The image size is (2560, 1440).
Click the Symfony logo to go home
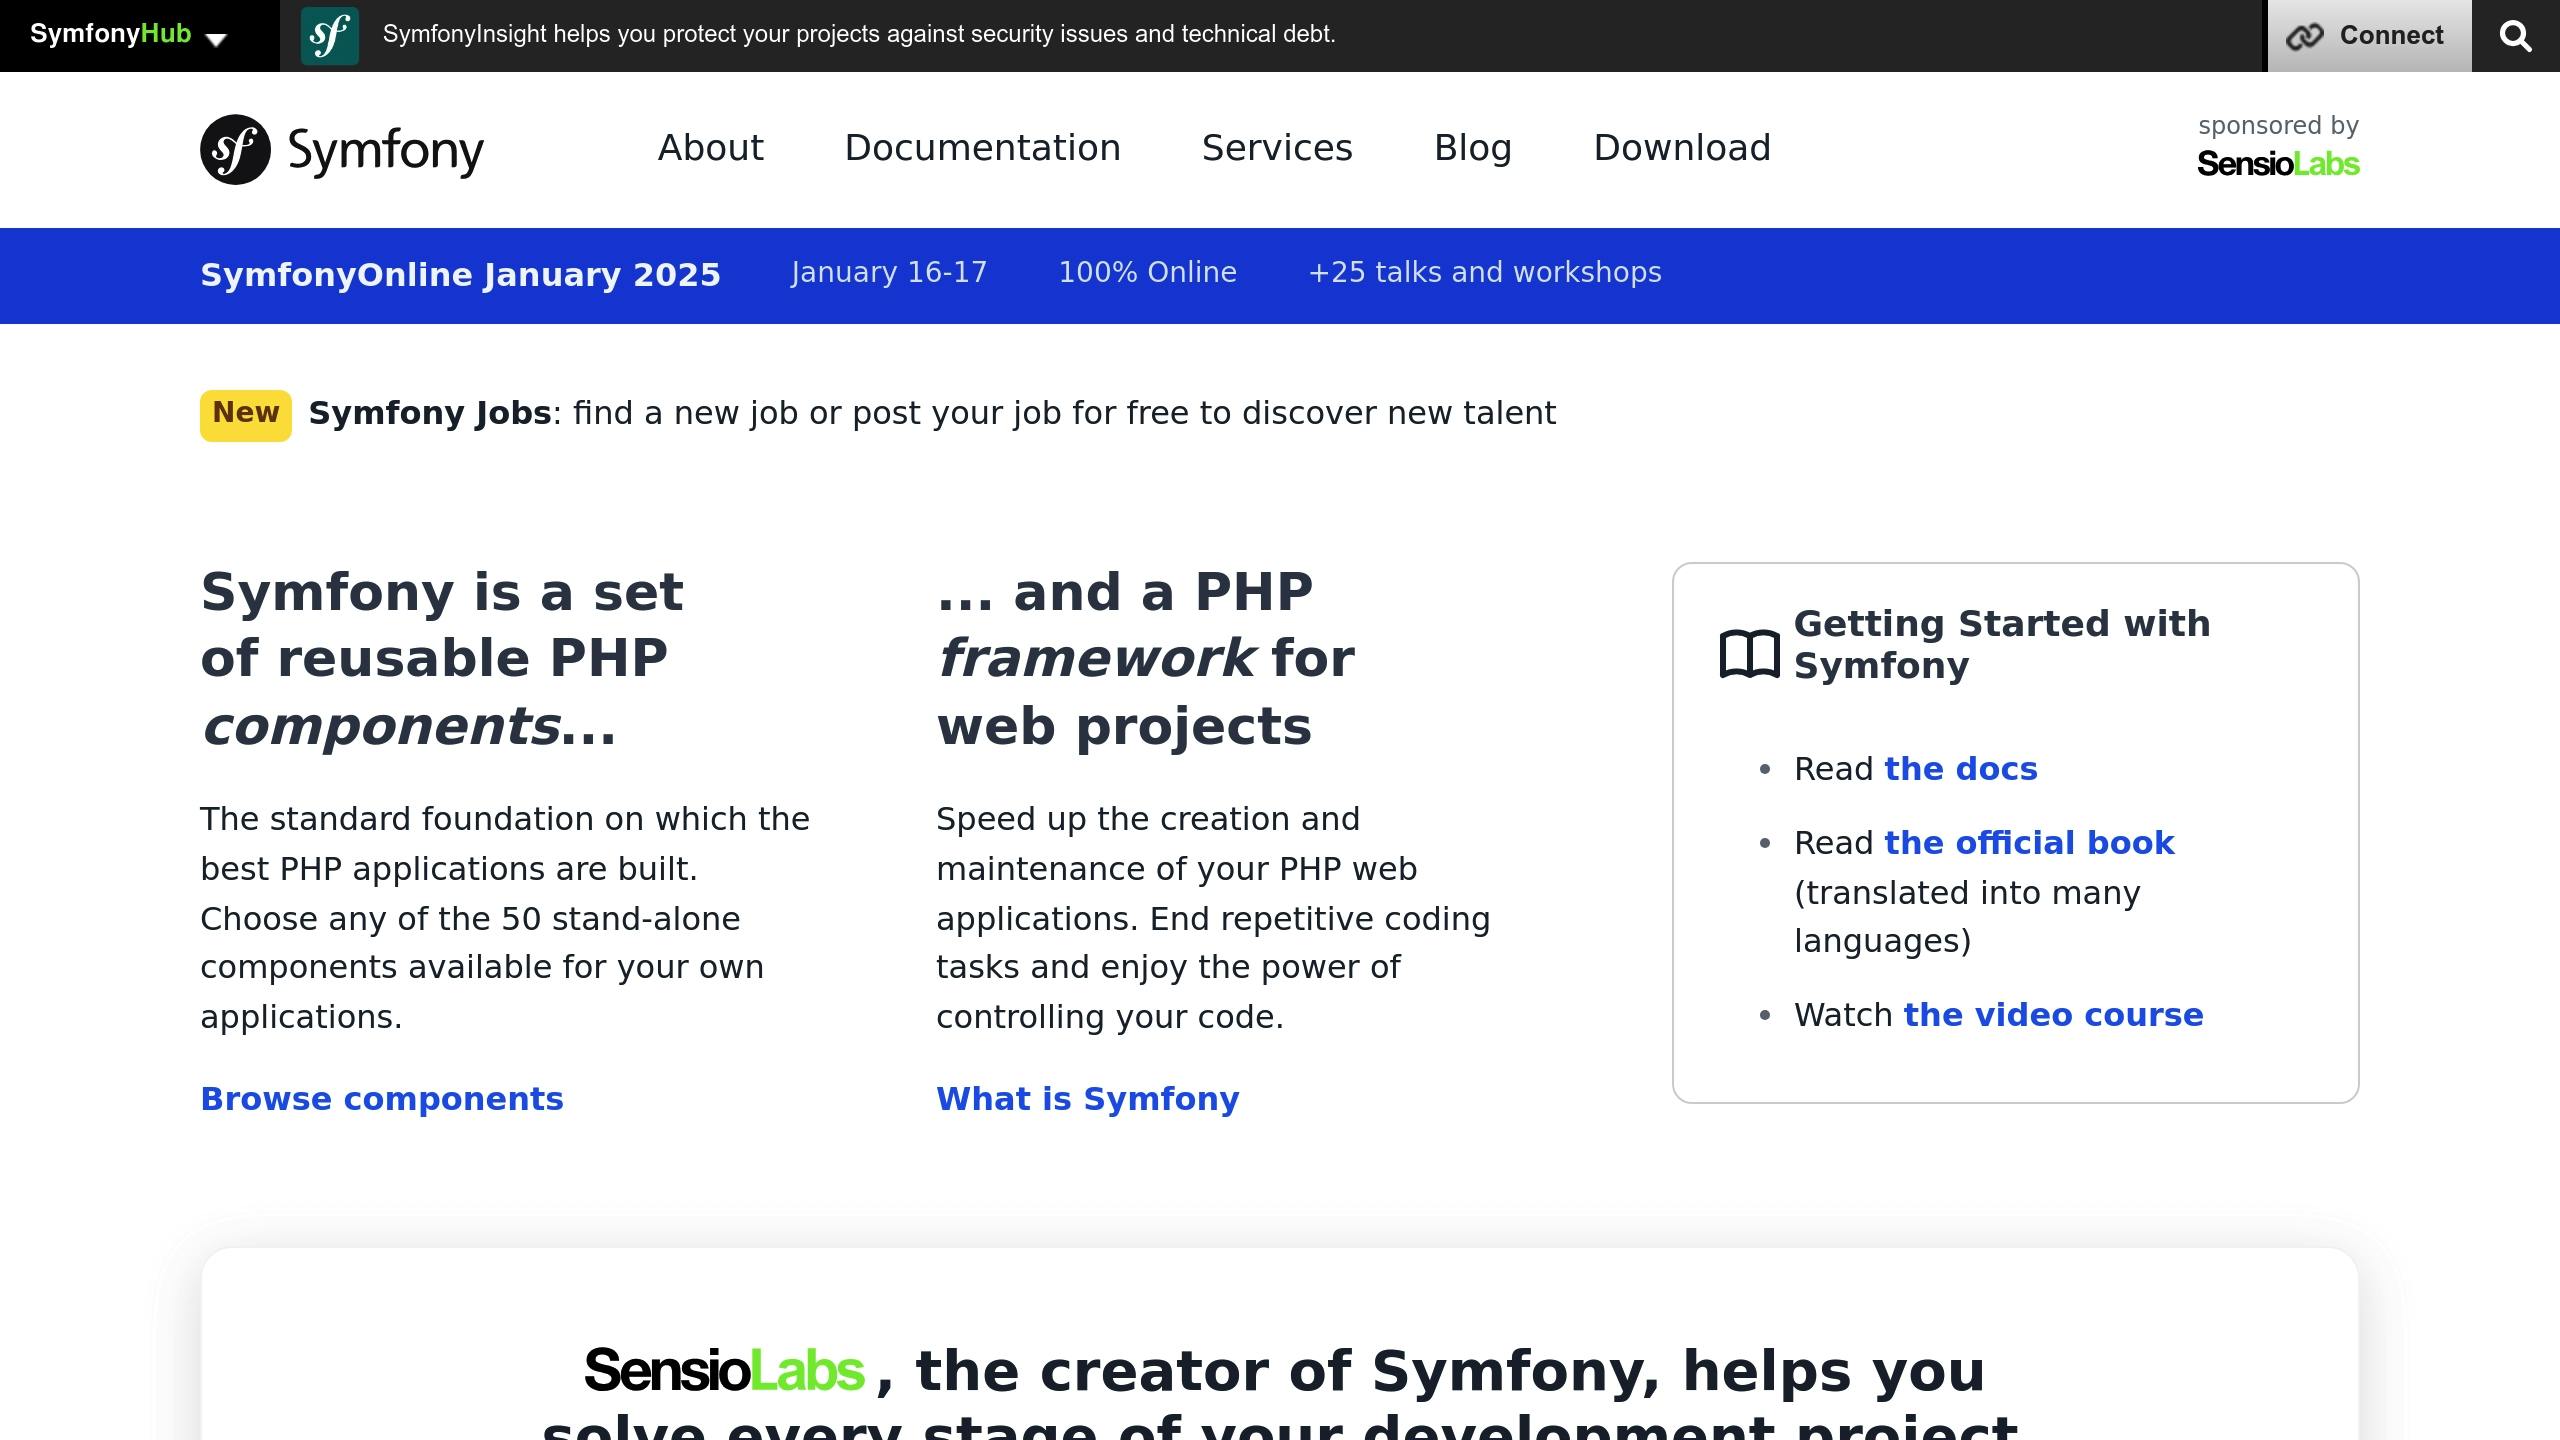pyautogui.click(x=340, y=148)
